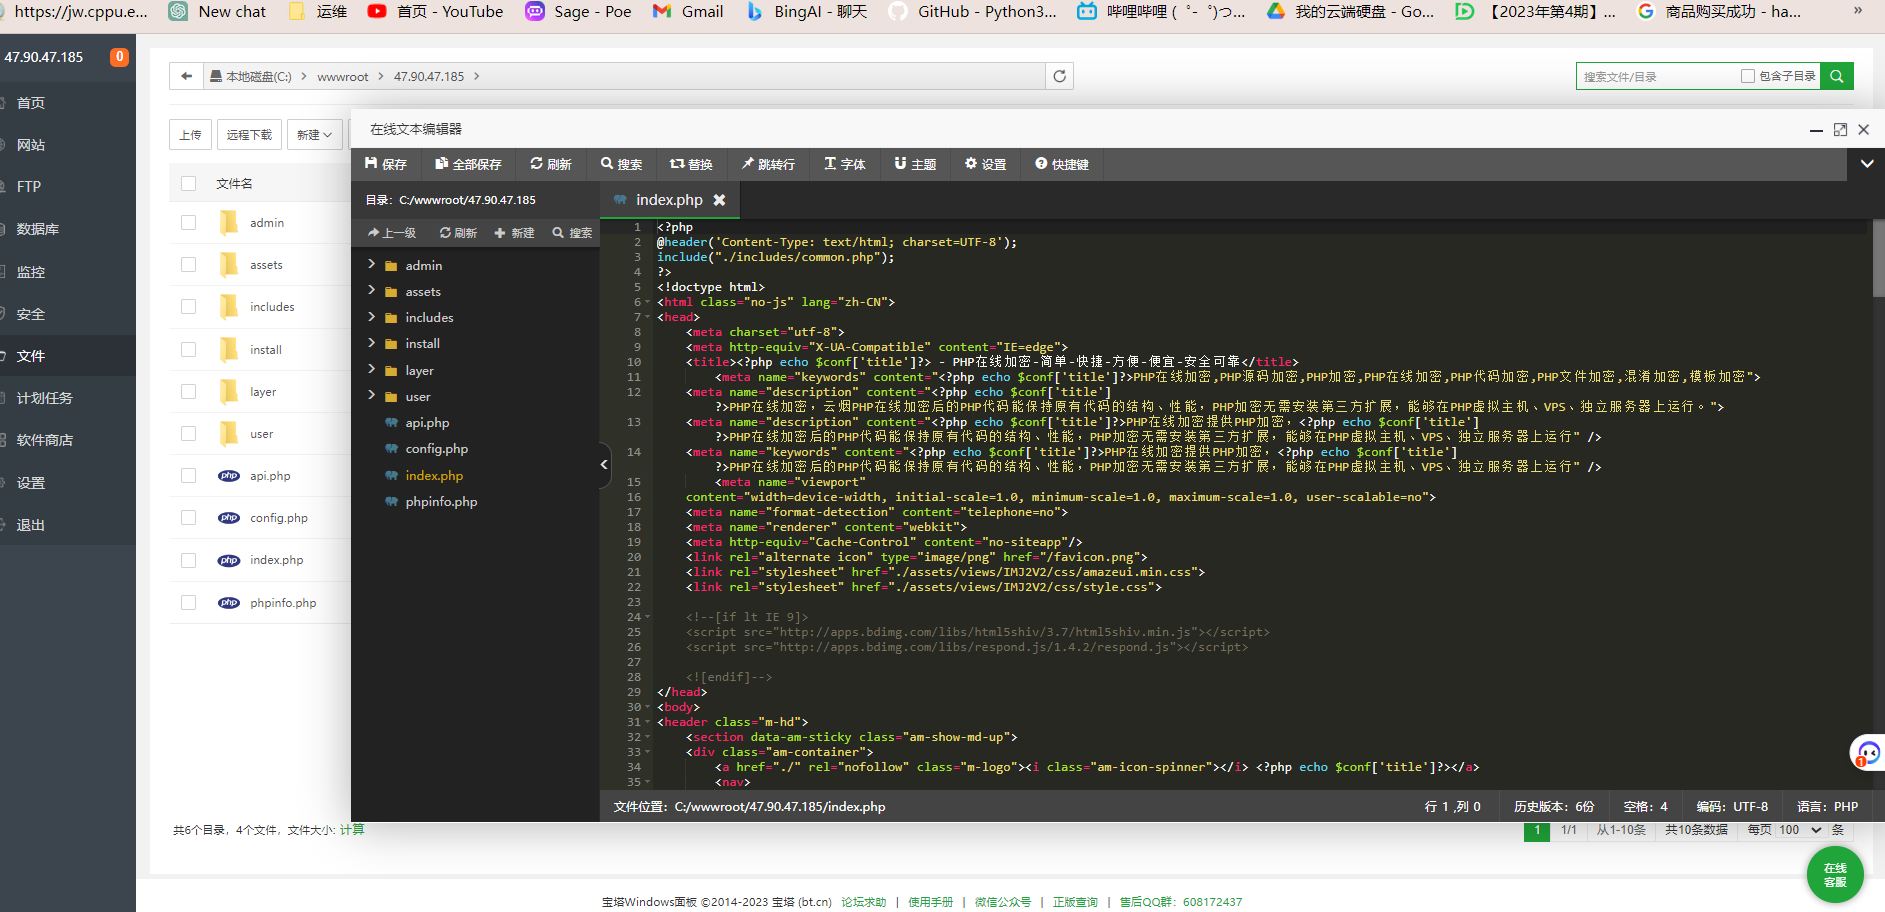The image size is (1885, 912).
Task: Open the online customer service chat icon
Action: tap(1867, 753)
